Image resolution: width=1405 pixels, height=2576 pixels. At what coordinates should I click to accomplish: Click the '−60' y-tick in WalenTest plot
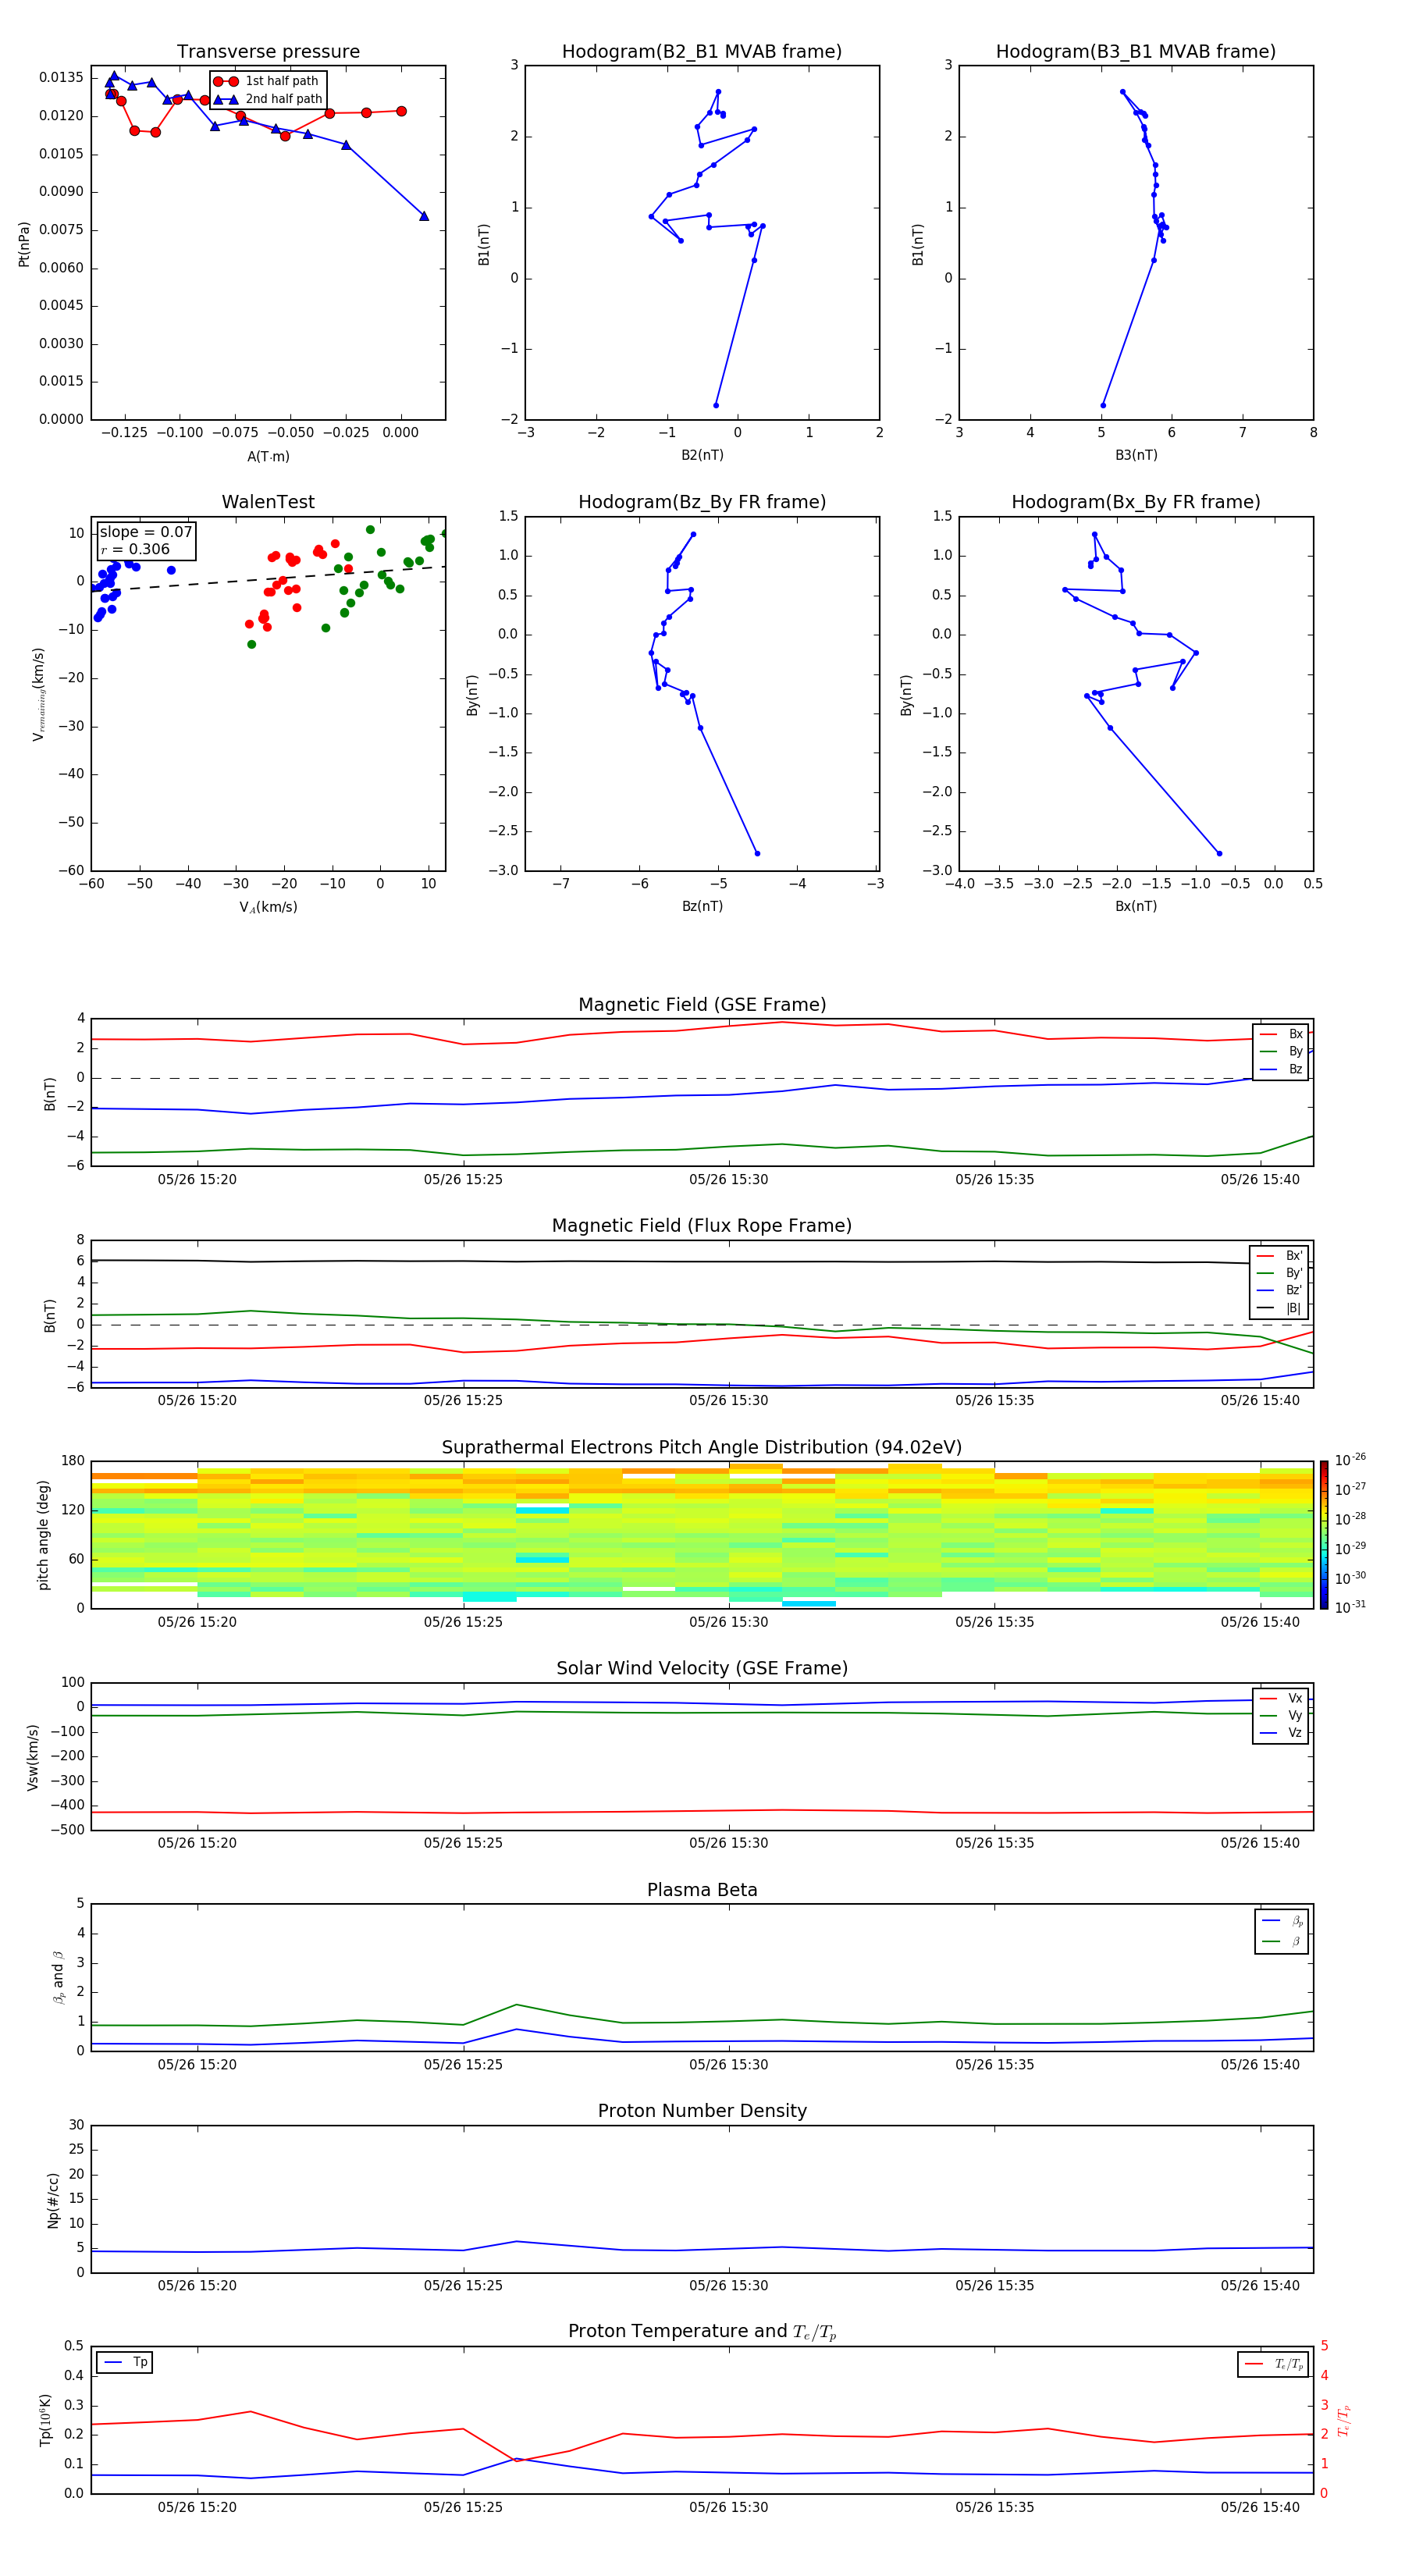[71, 870]
